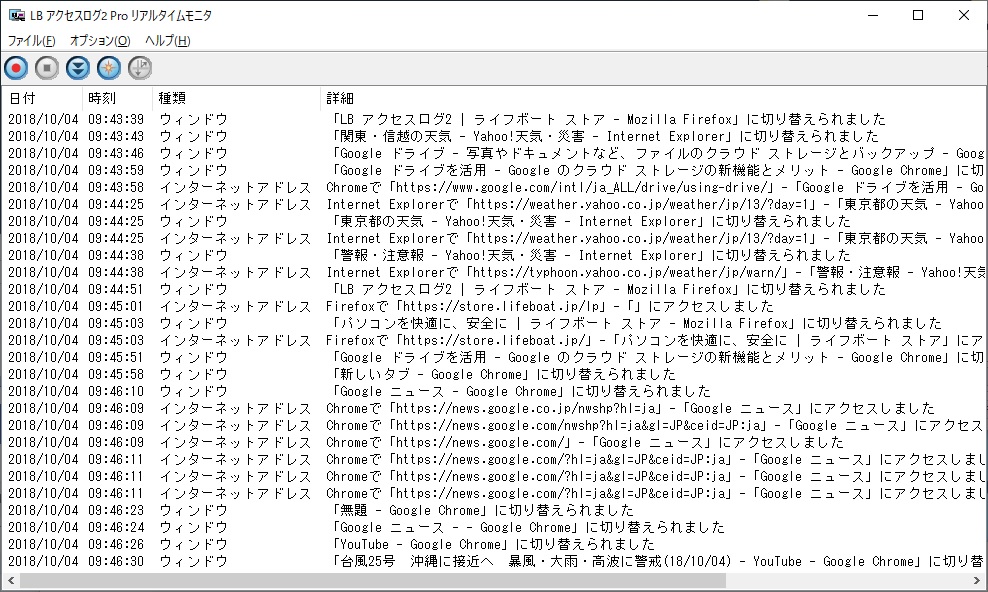This screenshot has height=592, width=988.
Task: Click the horizontal scrollbar right arrow
Action: click(977, 580)
